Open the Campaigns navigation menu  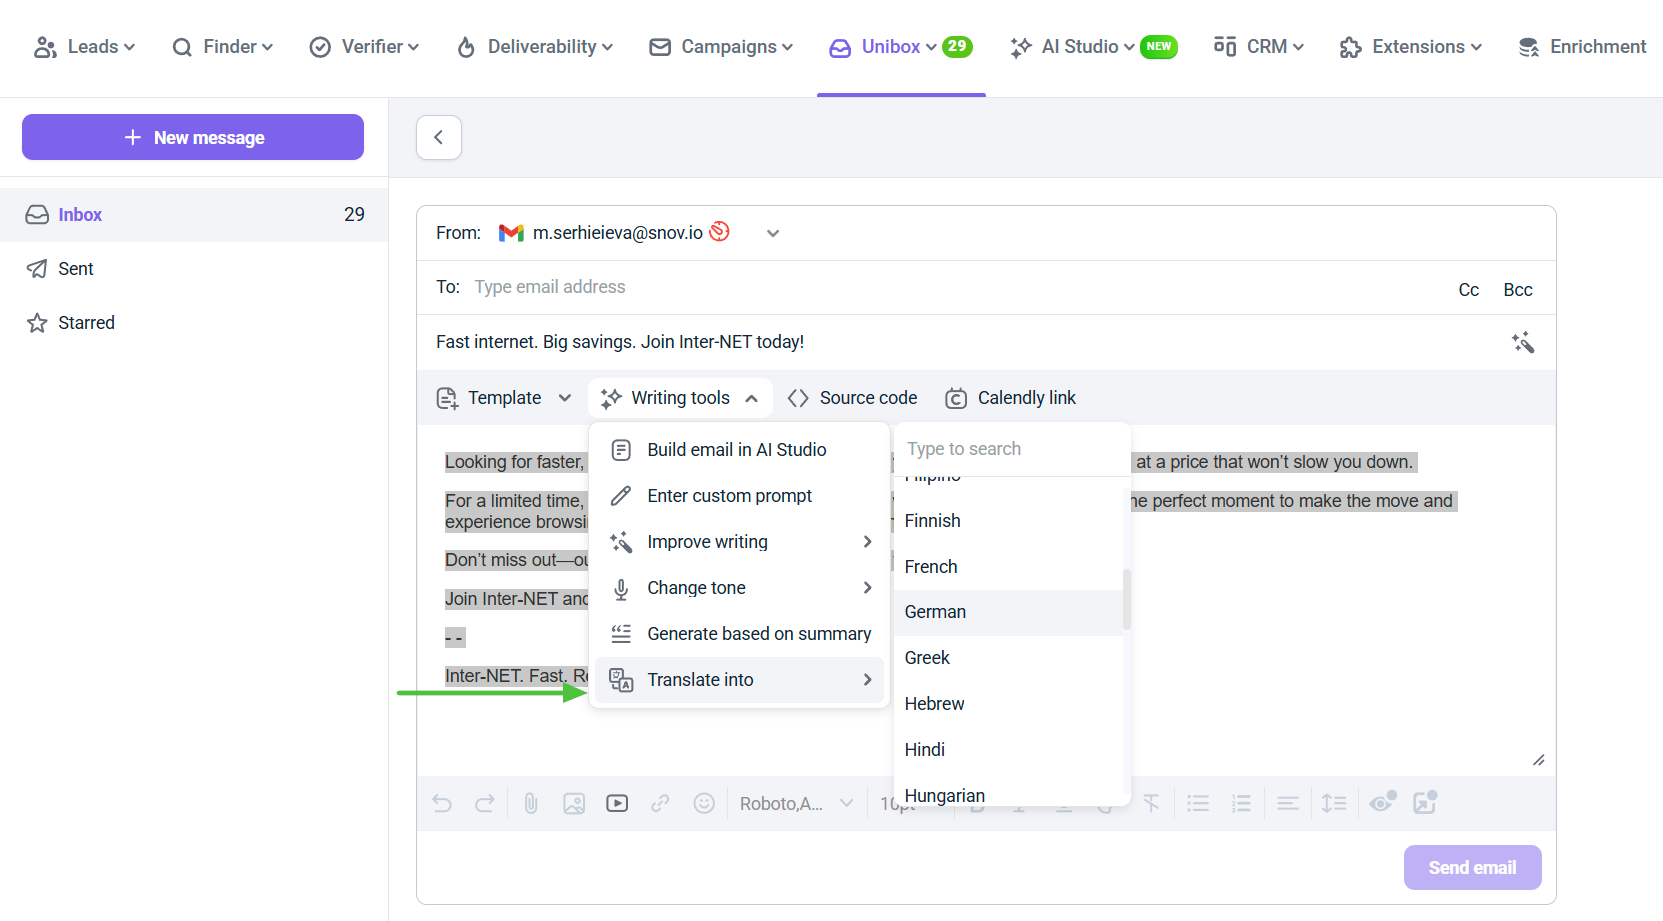click(721, 47)
